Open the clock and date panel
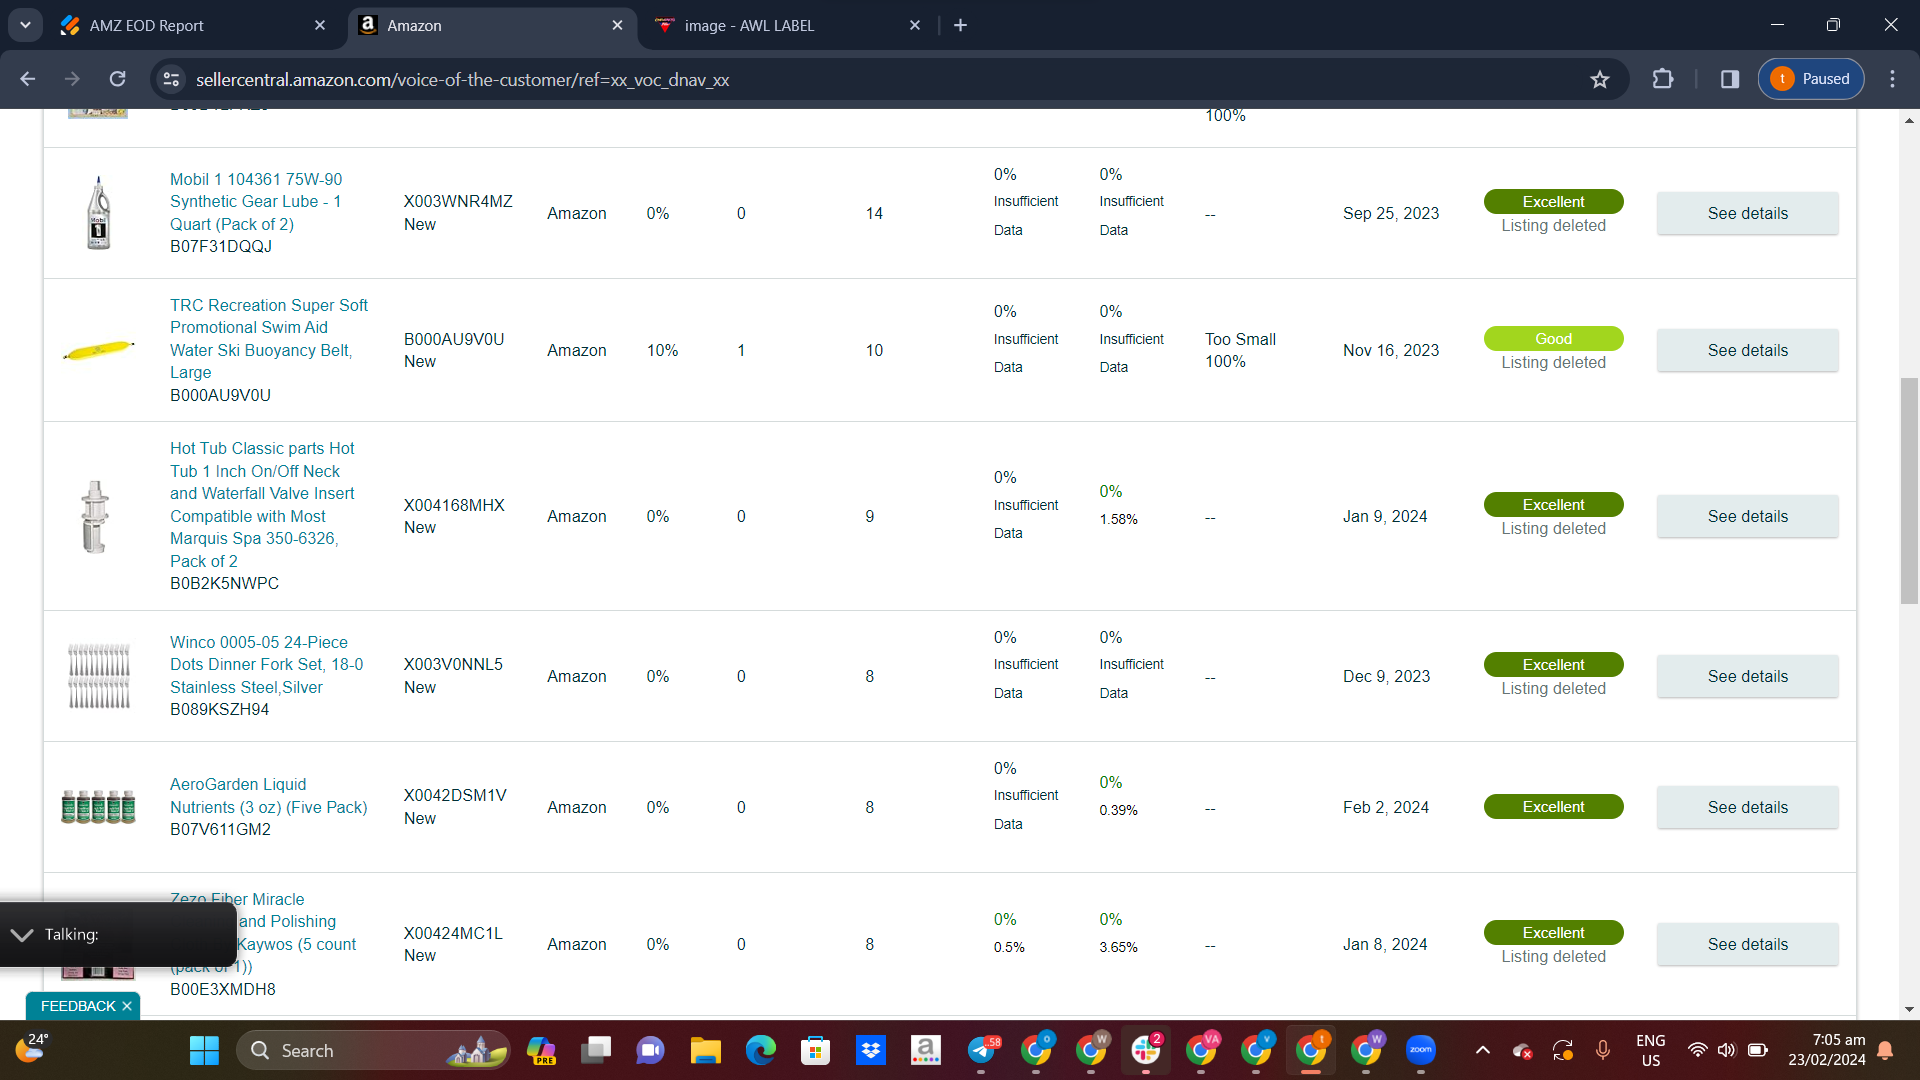1920x1080 pixels. pos(1826,1050)
